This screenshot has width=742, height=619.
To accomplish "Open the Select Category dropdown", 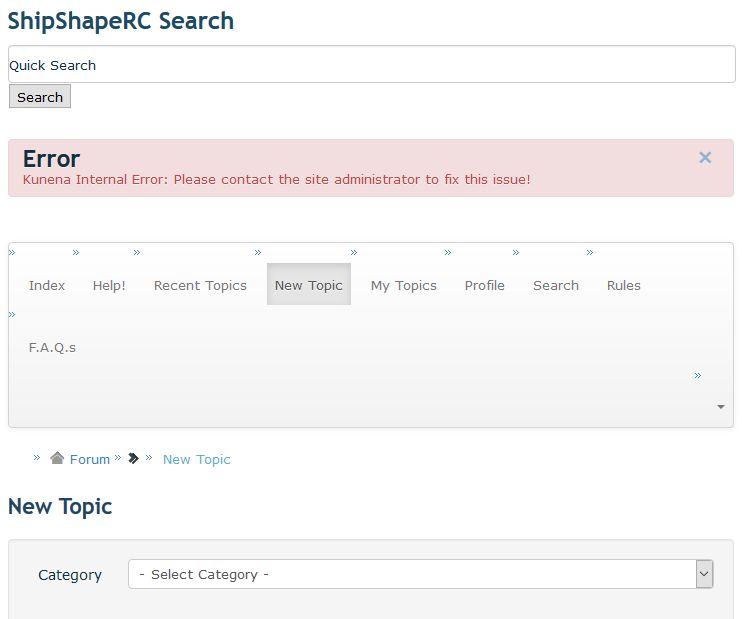I will click(x=420, y=574).
